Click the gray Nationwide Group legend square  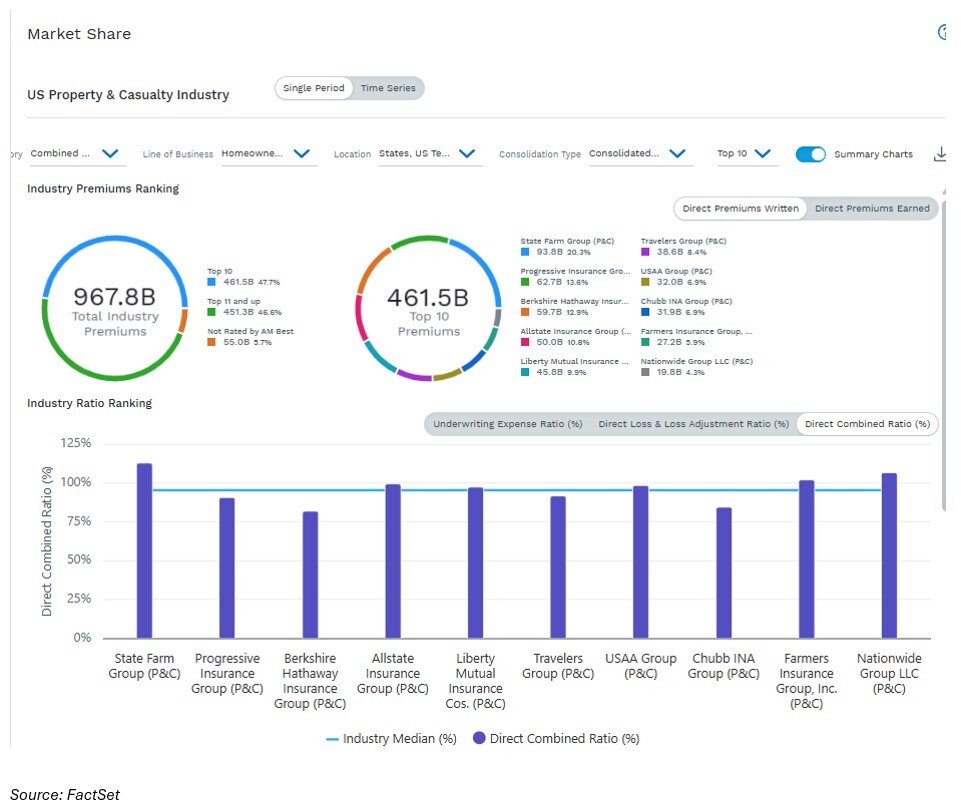click(646, 372)
